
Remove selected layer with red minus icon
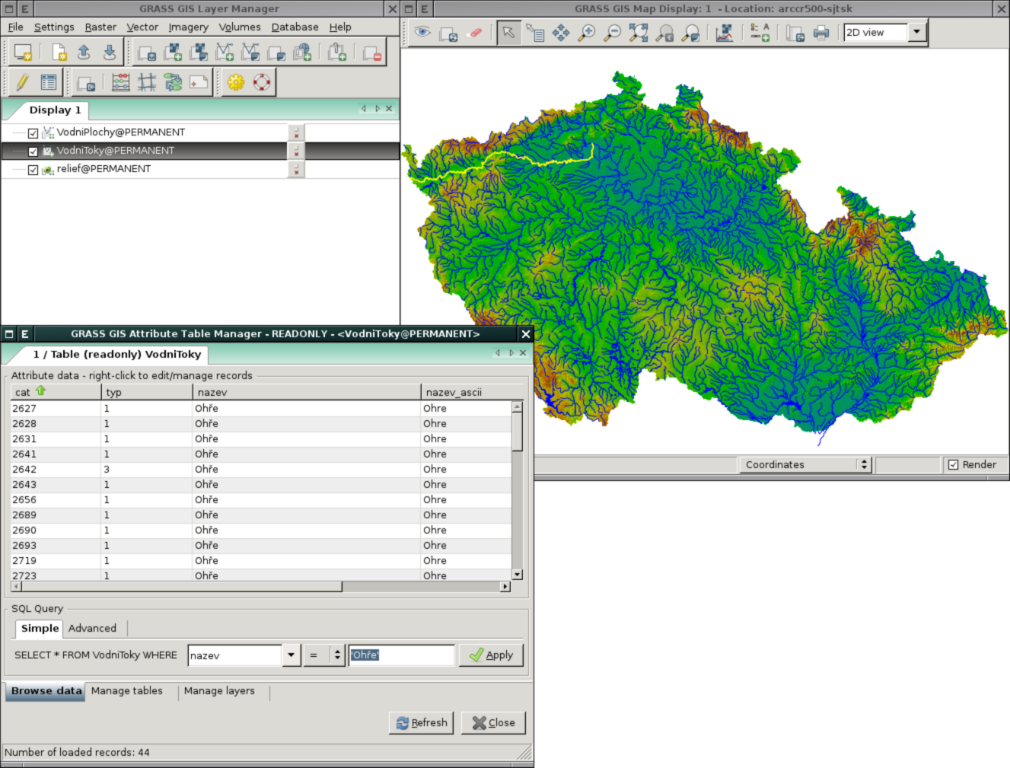tap(372, 53)
